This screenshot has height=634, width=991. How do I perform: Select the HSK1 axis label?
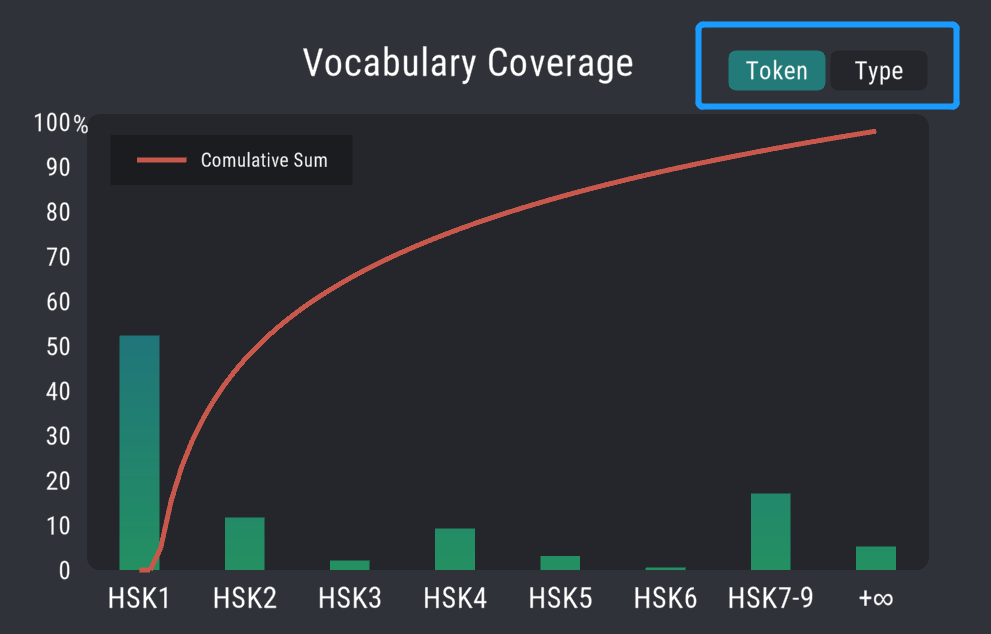click(x=139, y=597)
